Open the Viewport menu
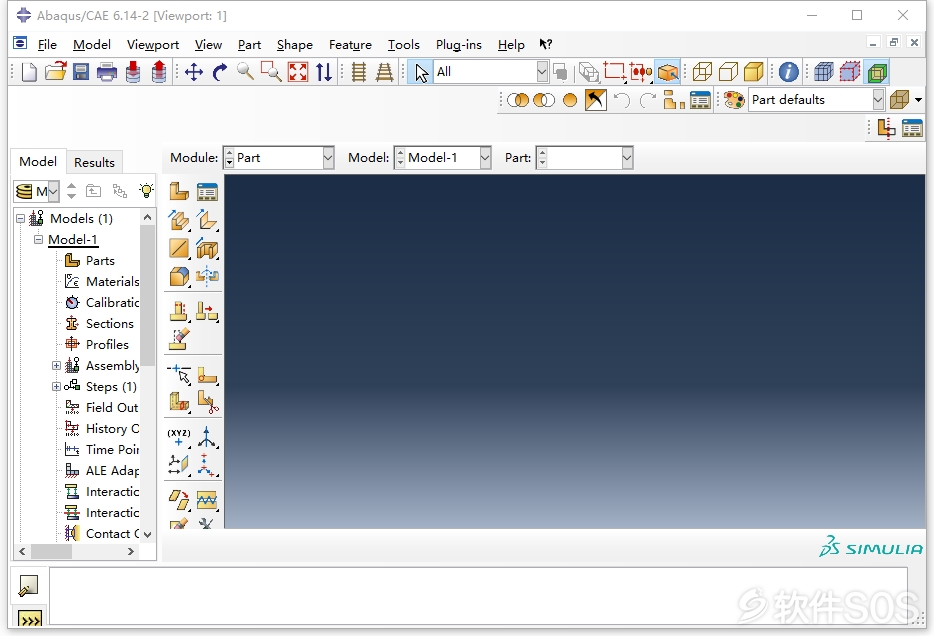934x636 pixels. (152, 45)
